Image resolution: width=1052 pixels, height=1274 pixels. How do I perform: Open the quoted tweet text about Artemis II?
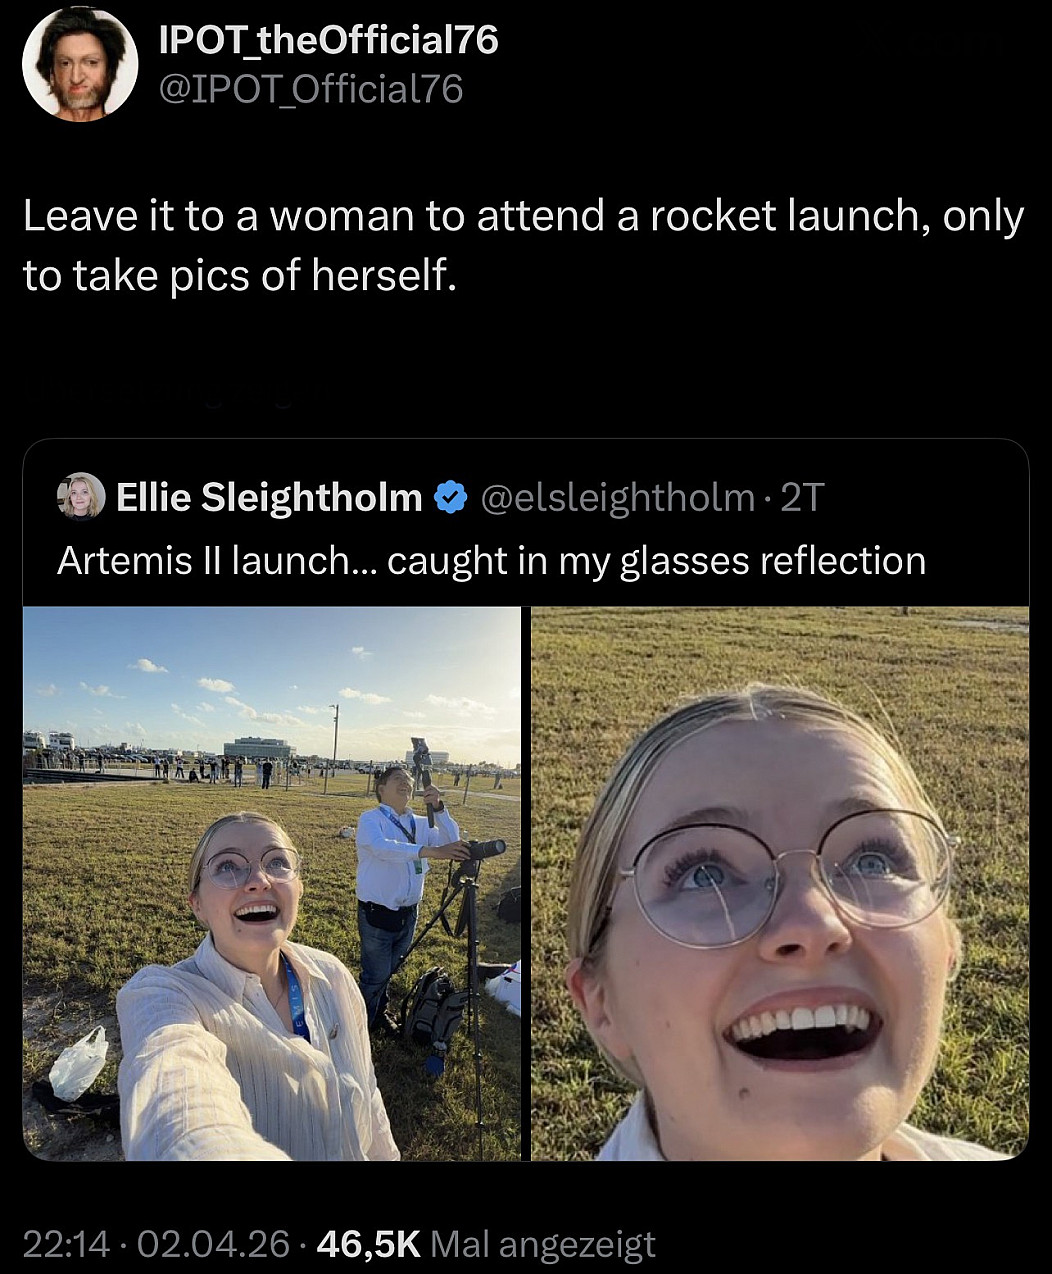click(x=491, y=560)
